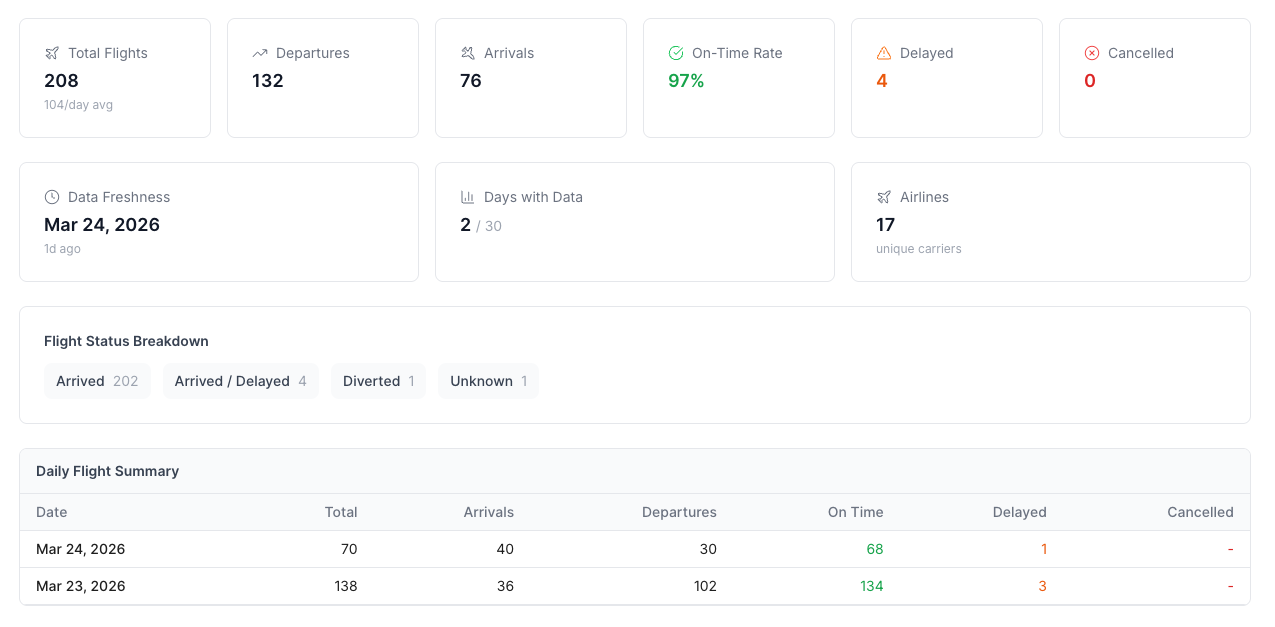1275x627 pixels.
Task: Click the Cancelled red X icon
Action: (x=1090, y=53)
